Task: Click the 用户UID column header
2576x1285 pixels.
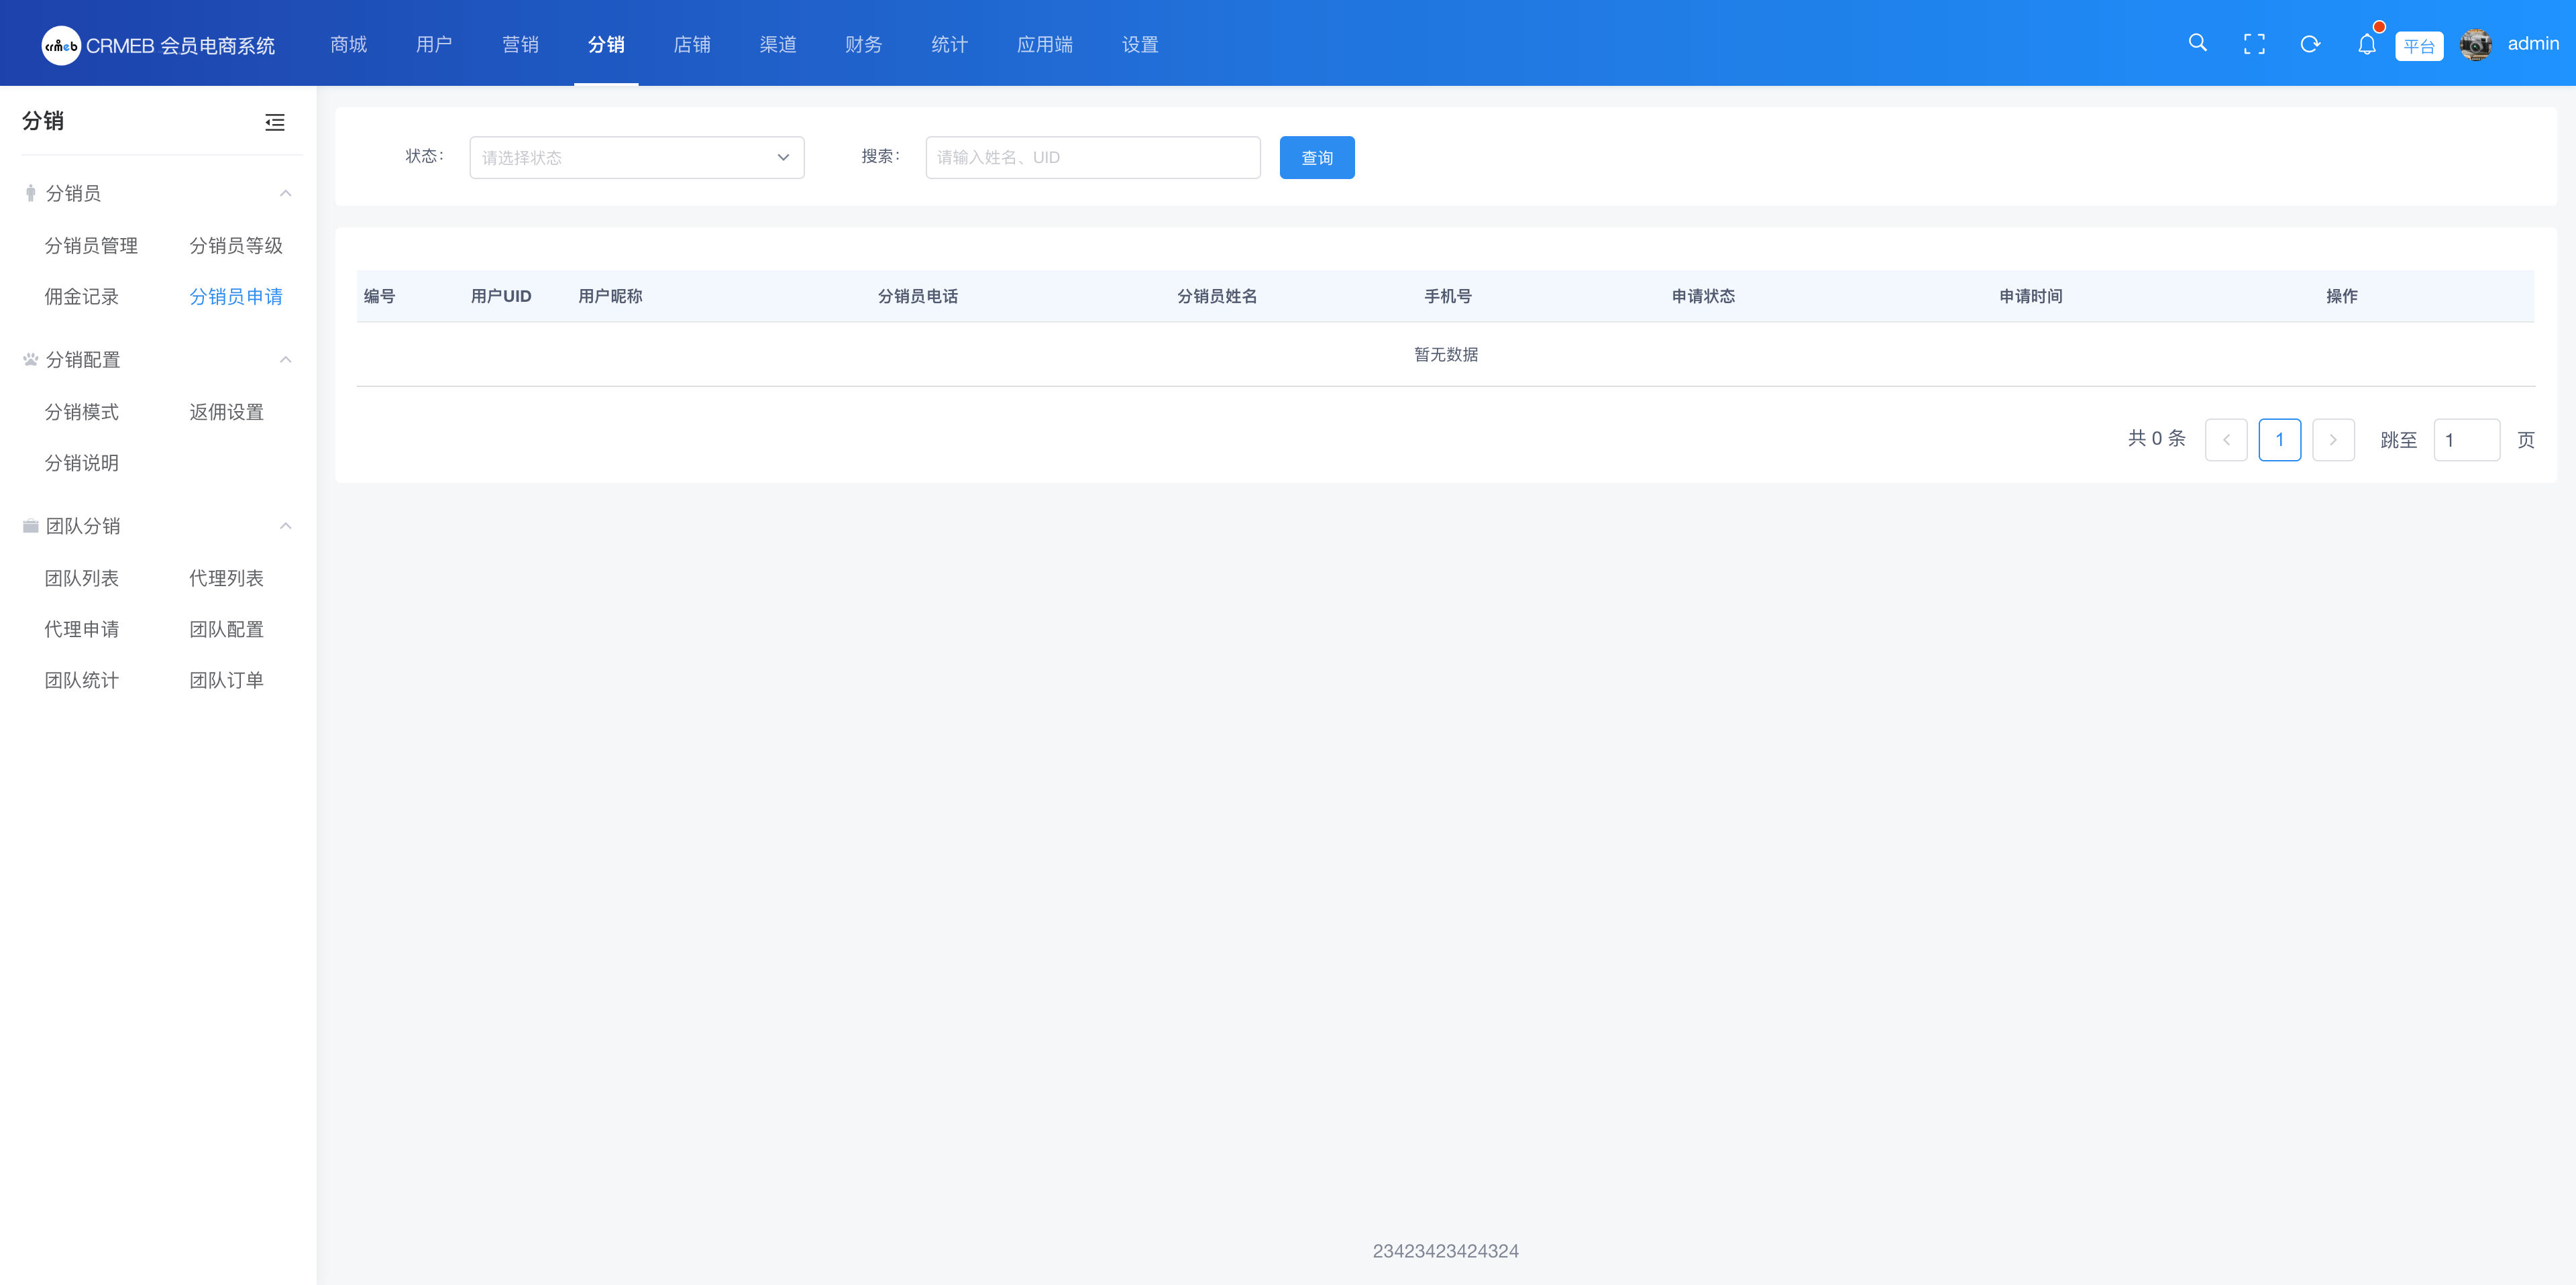Action: coord(501,296)
